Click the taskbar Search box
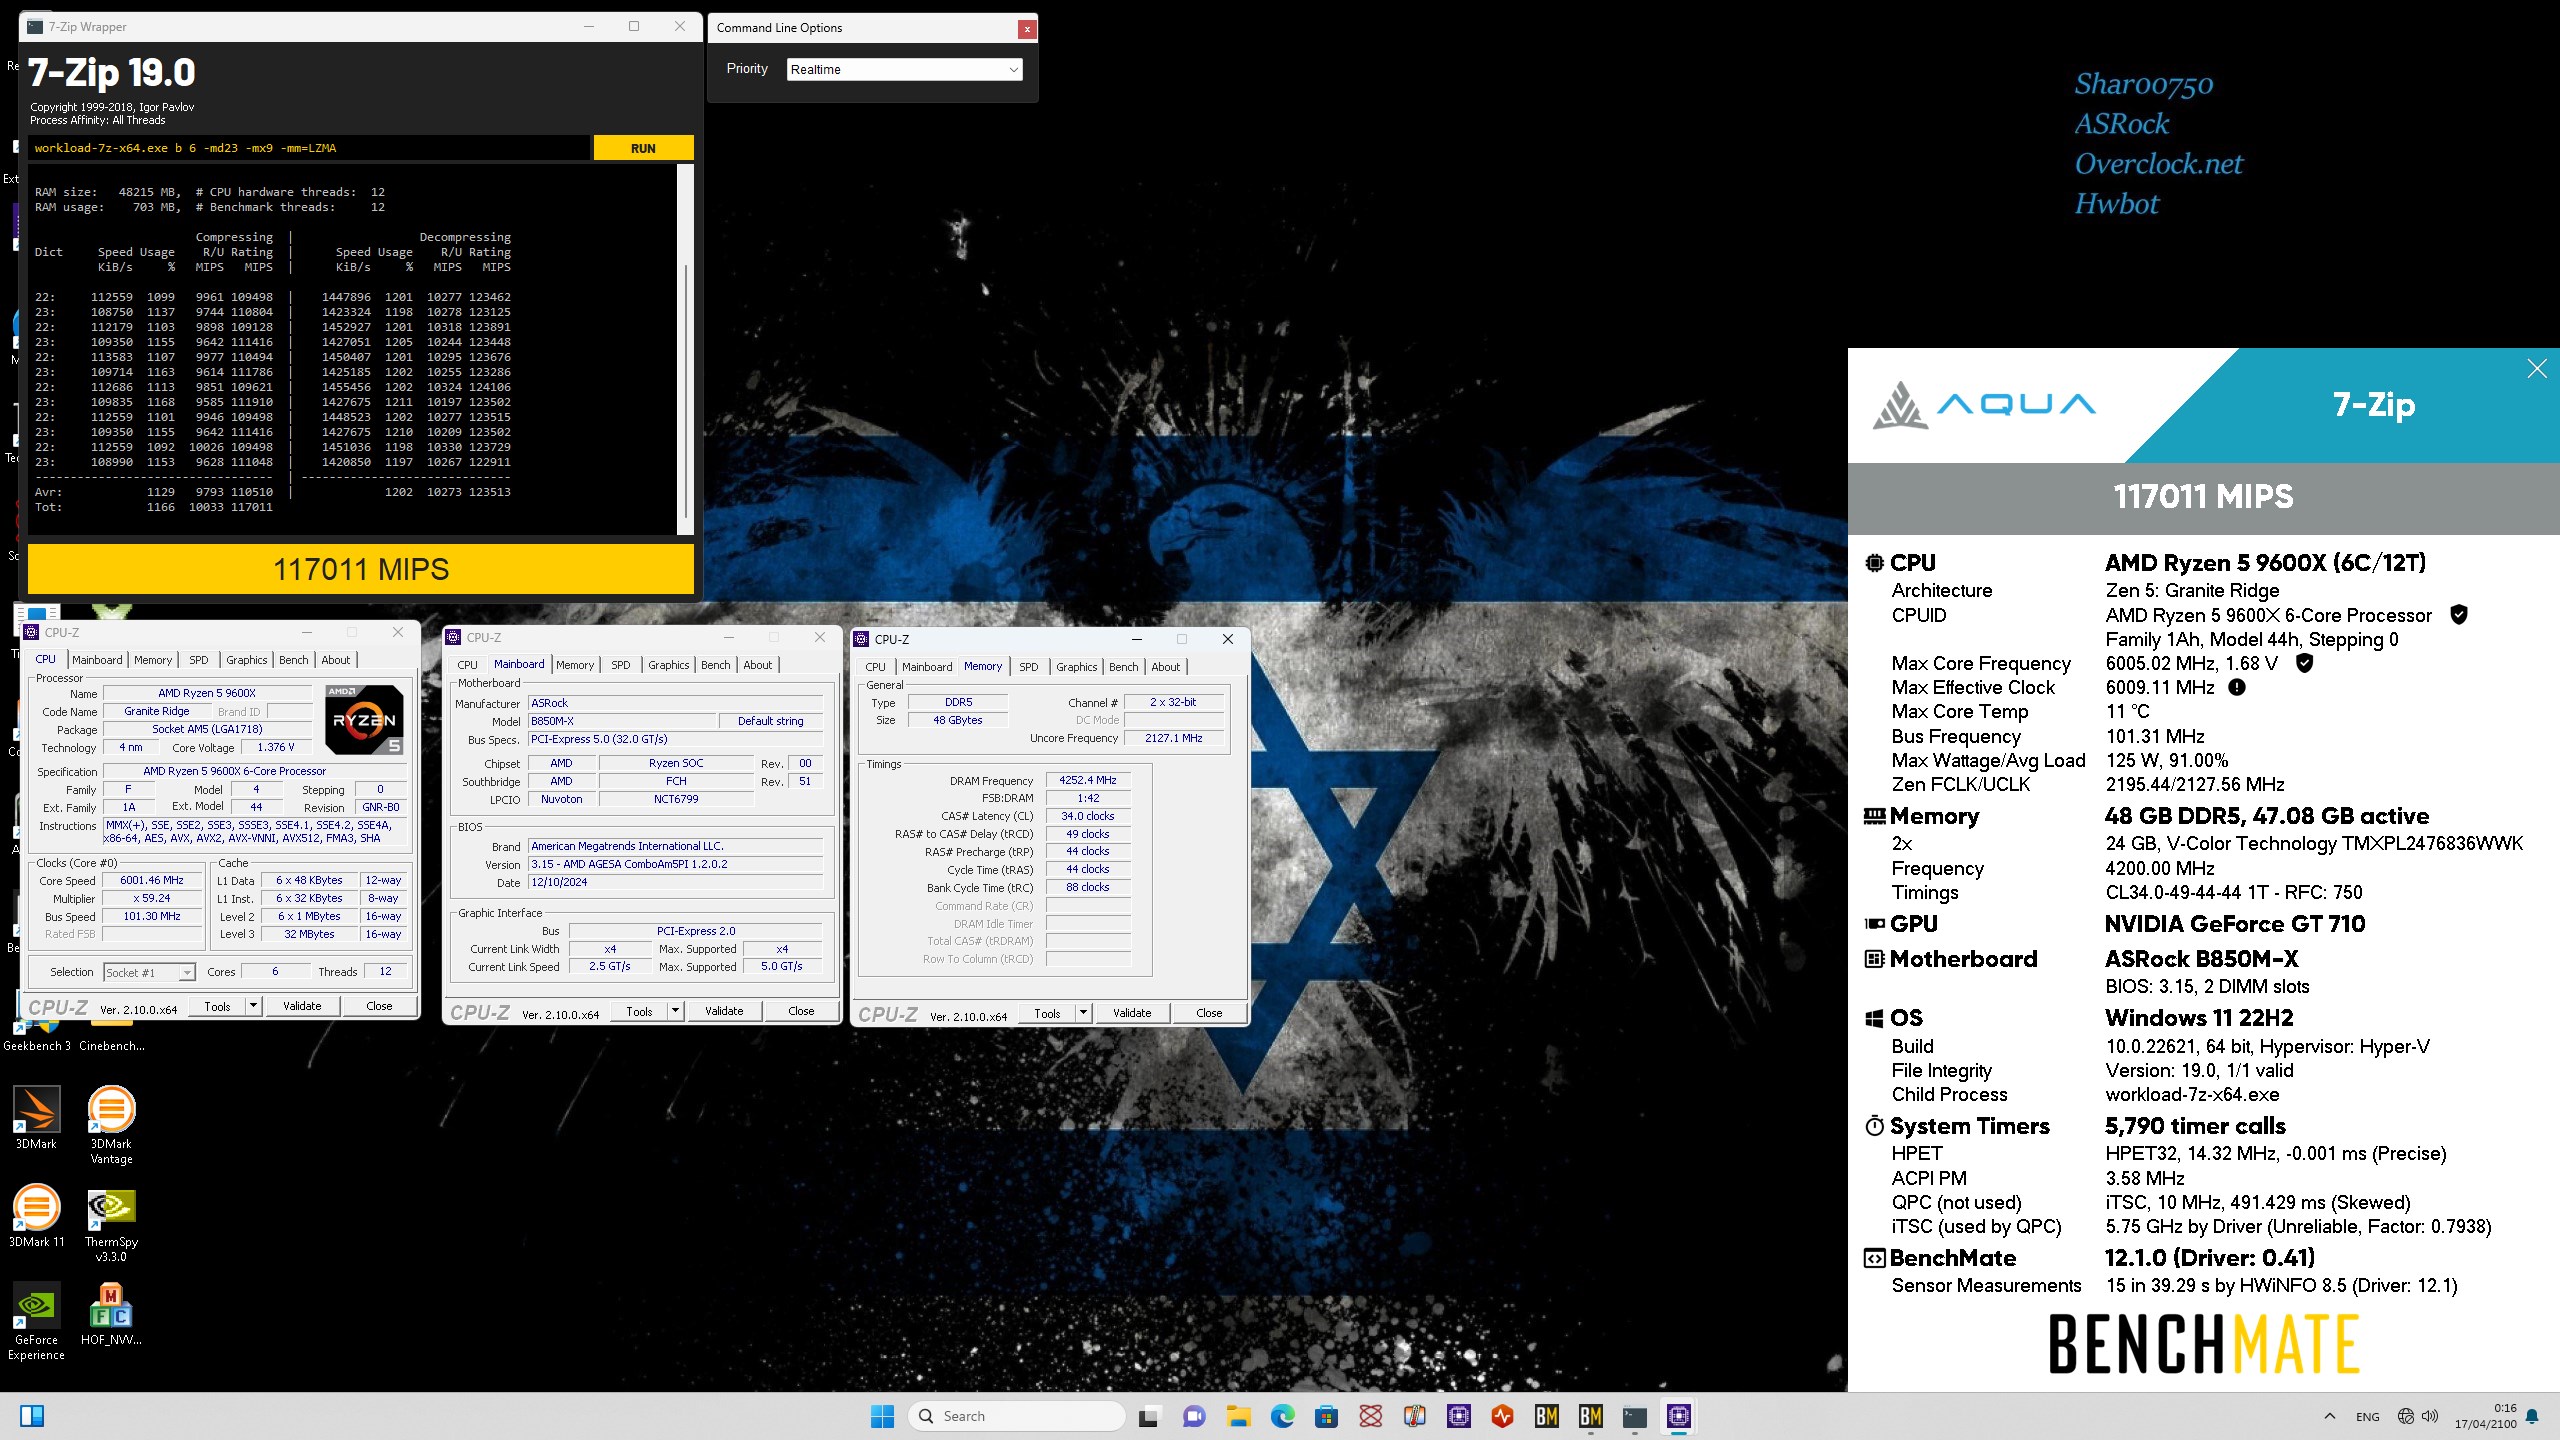The image size is (2560, 1440). point(1017,1416)
